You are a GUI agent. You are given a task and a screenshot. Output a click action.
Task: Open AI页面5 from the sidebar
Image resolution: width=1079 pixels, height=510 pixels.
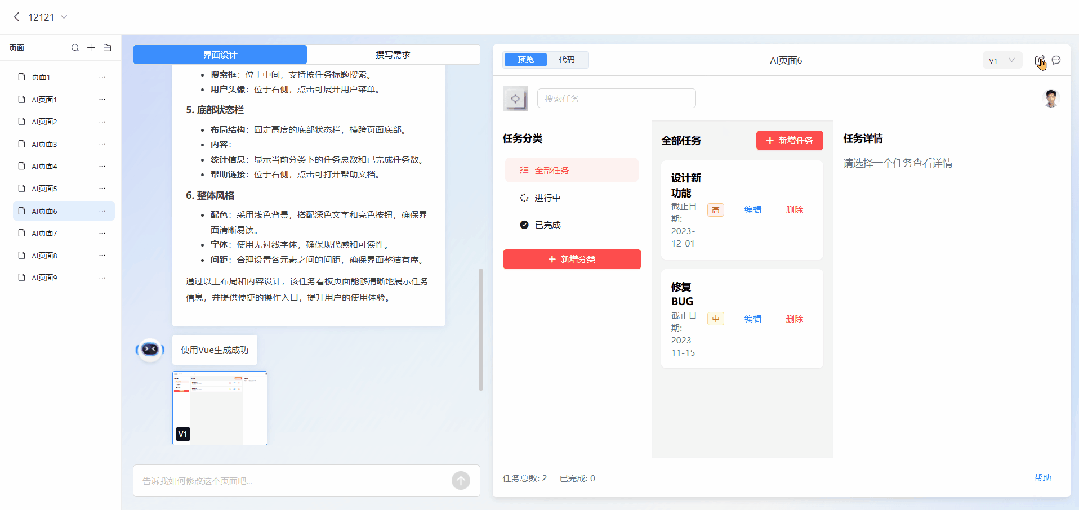pos(64,189)
